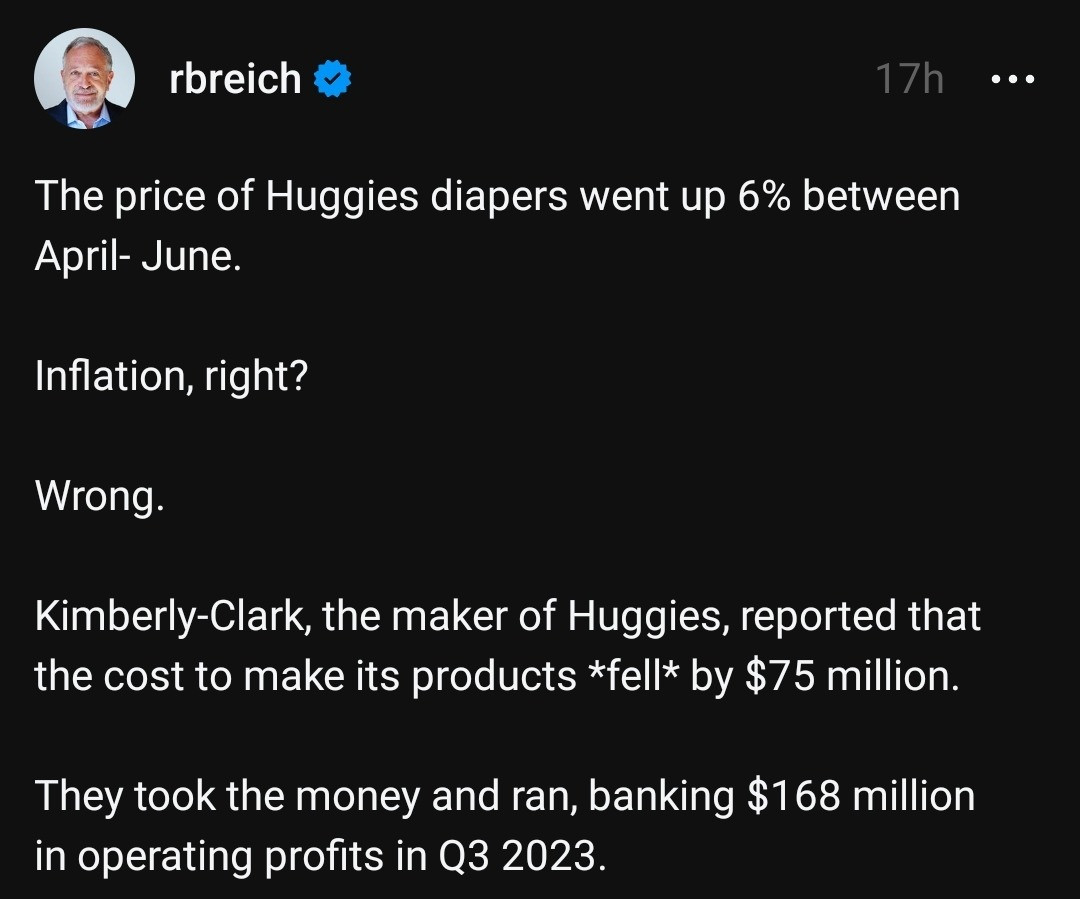
Task: Open the three-dot more options menu
Action: [1012, 79]
